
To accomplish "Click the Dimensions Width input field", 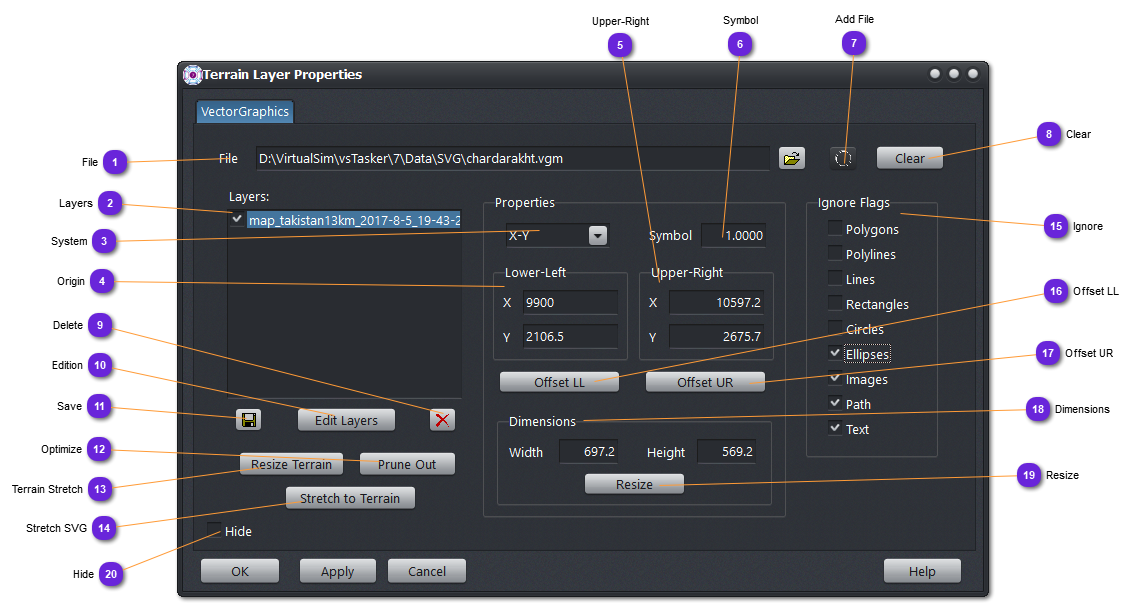I will pos(588,452).
